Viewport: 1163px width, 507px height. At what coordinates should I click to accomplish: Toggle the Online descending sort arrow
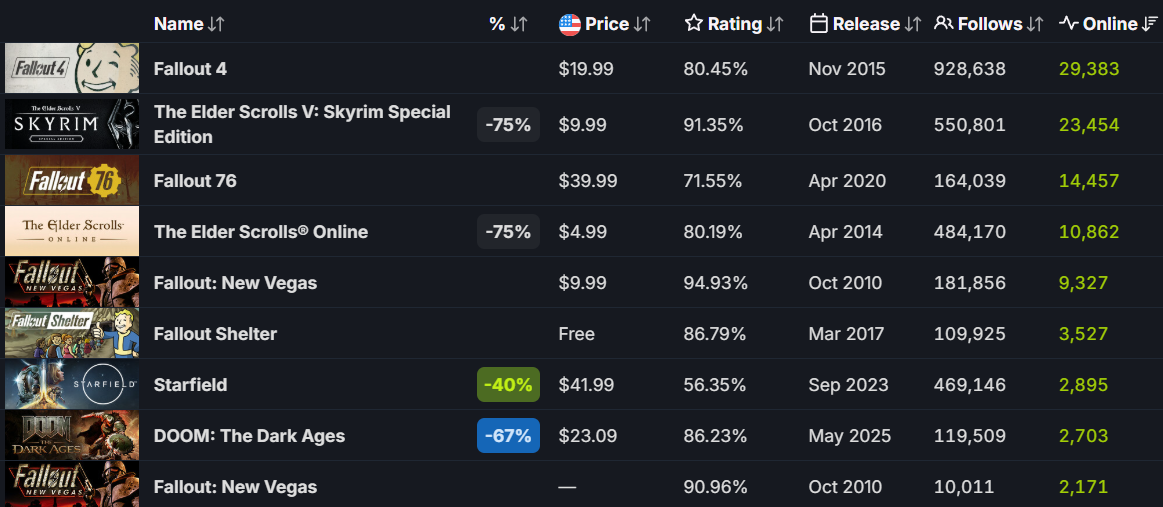tap(1150, 24)
